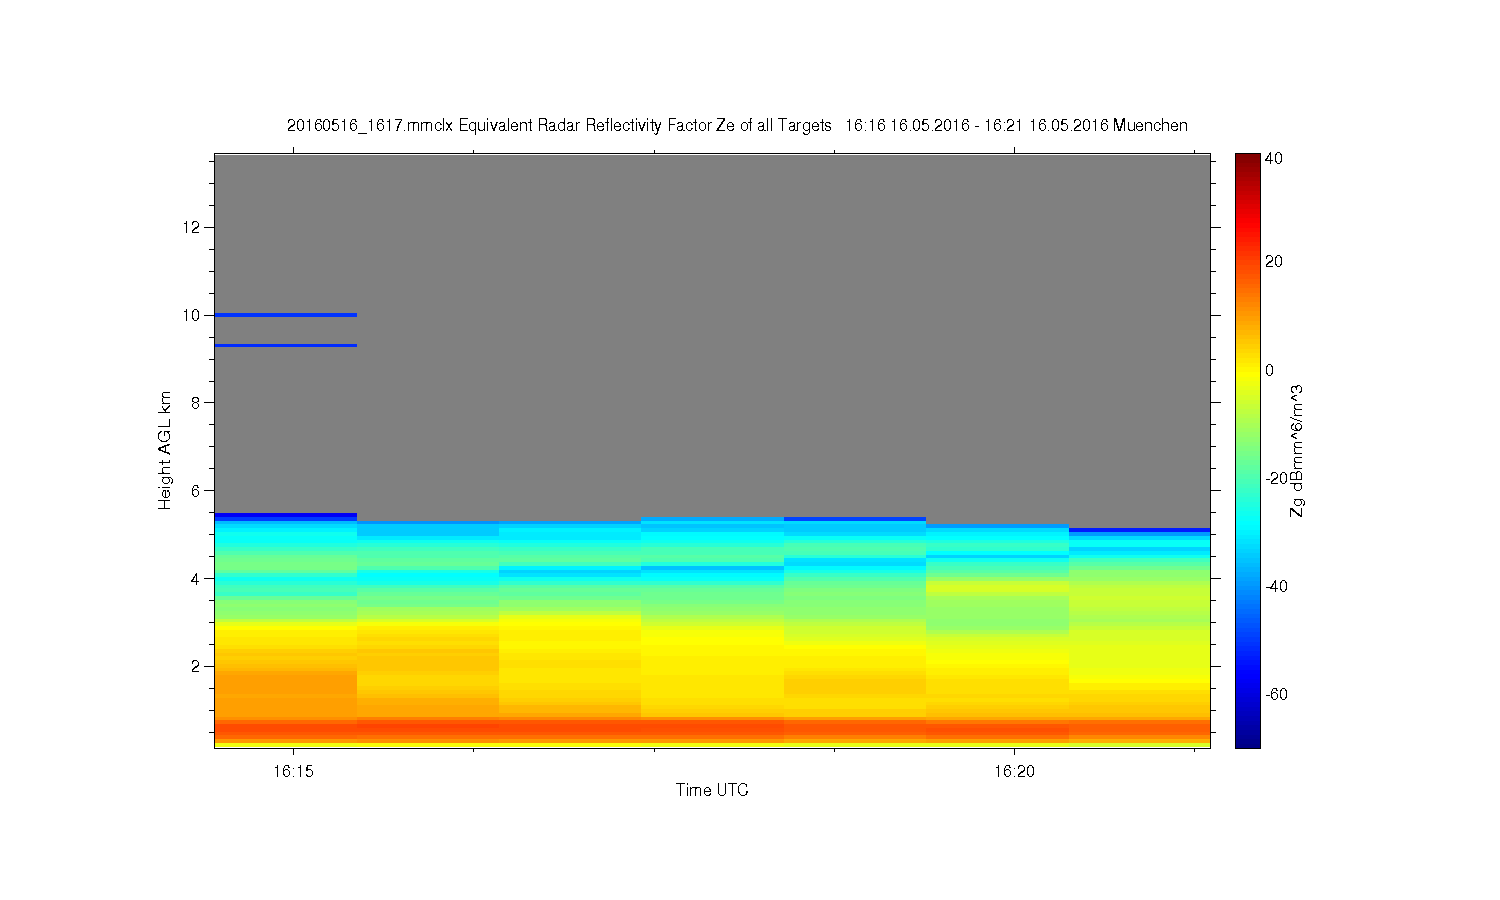Image resolution: width=1500 pixels, height=900 pixels.
Task: Click the 16:20 time tick label
Action: pyautogui.click(x=1014, y=772)
